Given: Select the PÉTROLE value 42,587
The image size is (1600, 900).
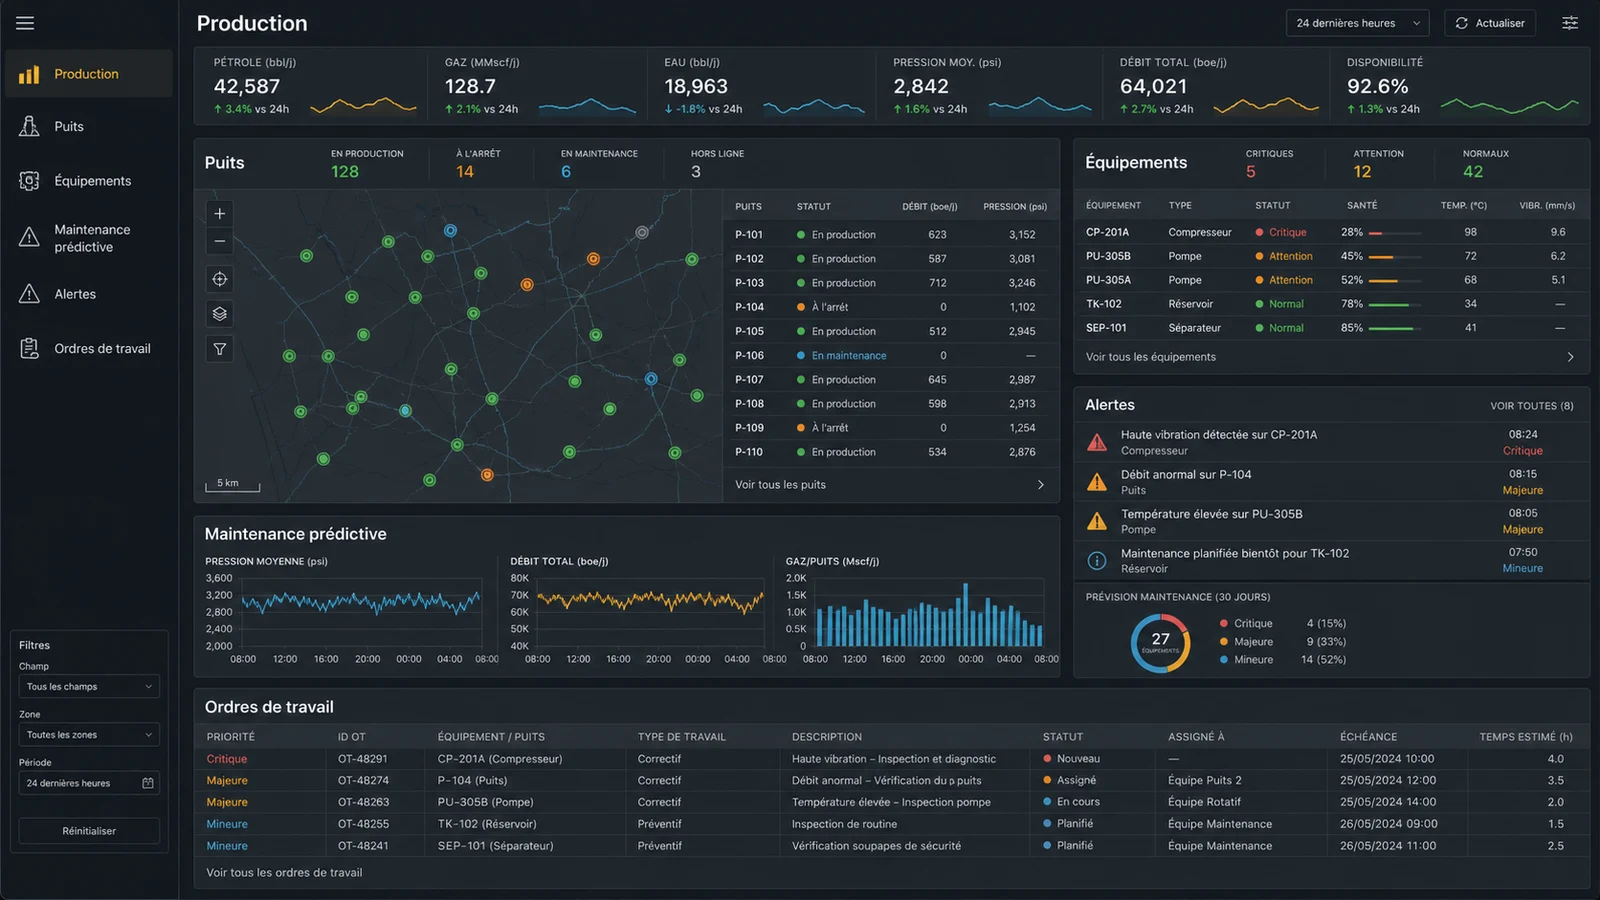Looking at the screenshot, I should tap(247, 87).
